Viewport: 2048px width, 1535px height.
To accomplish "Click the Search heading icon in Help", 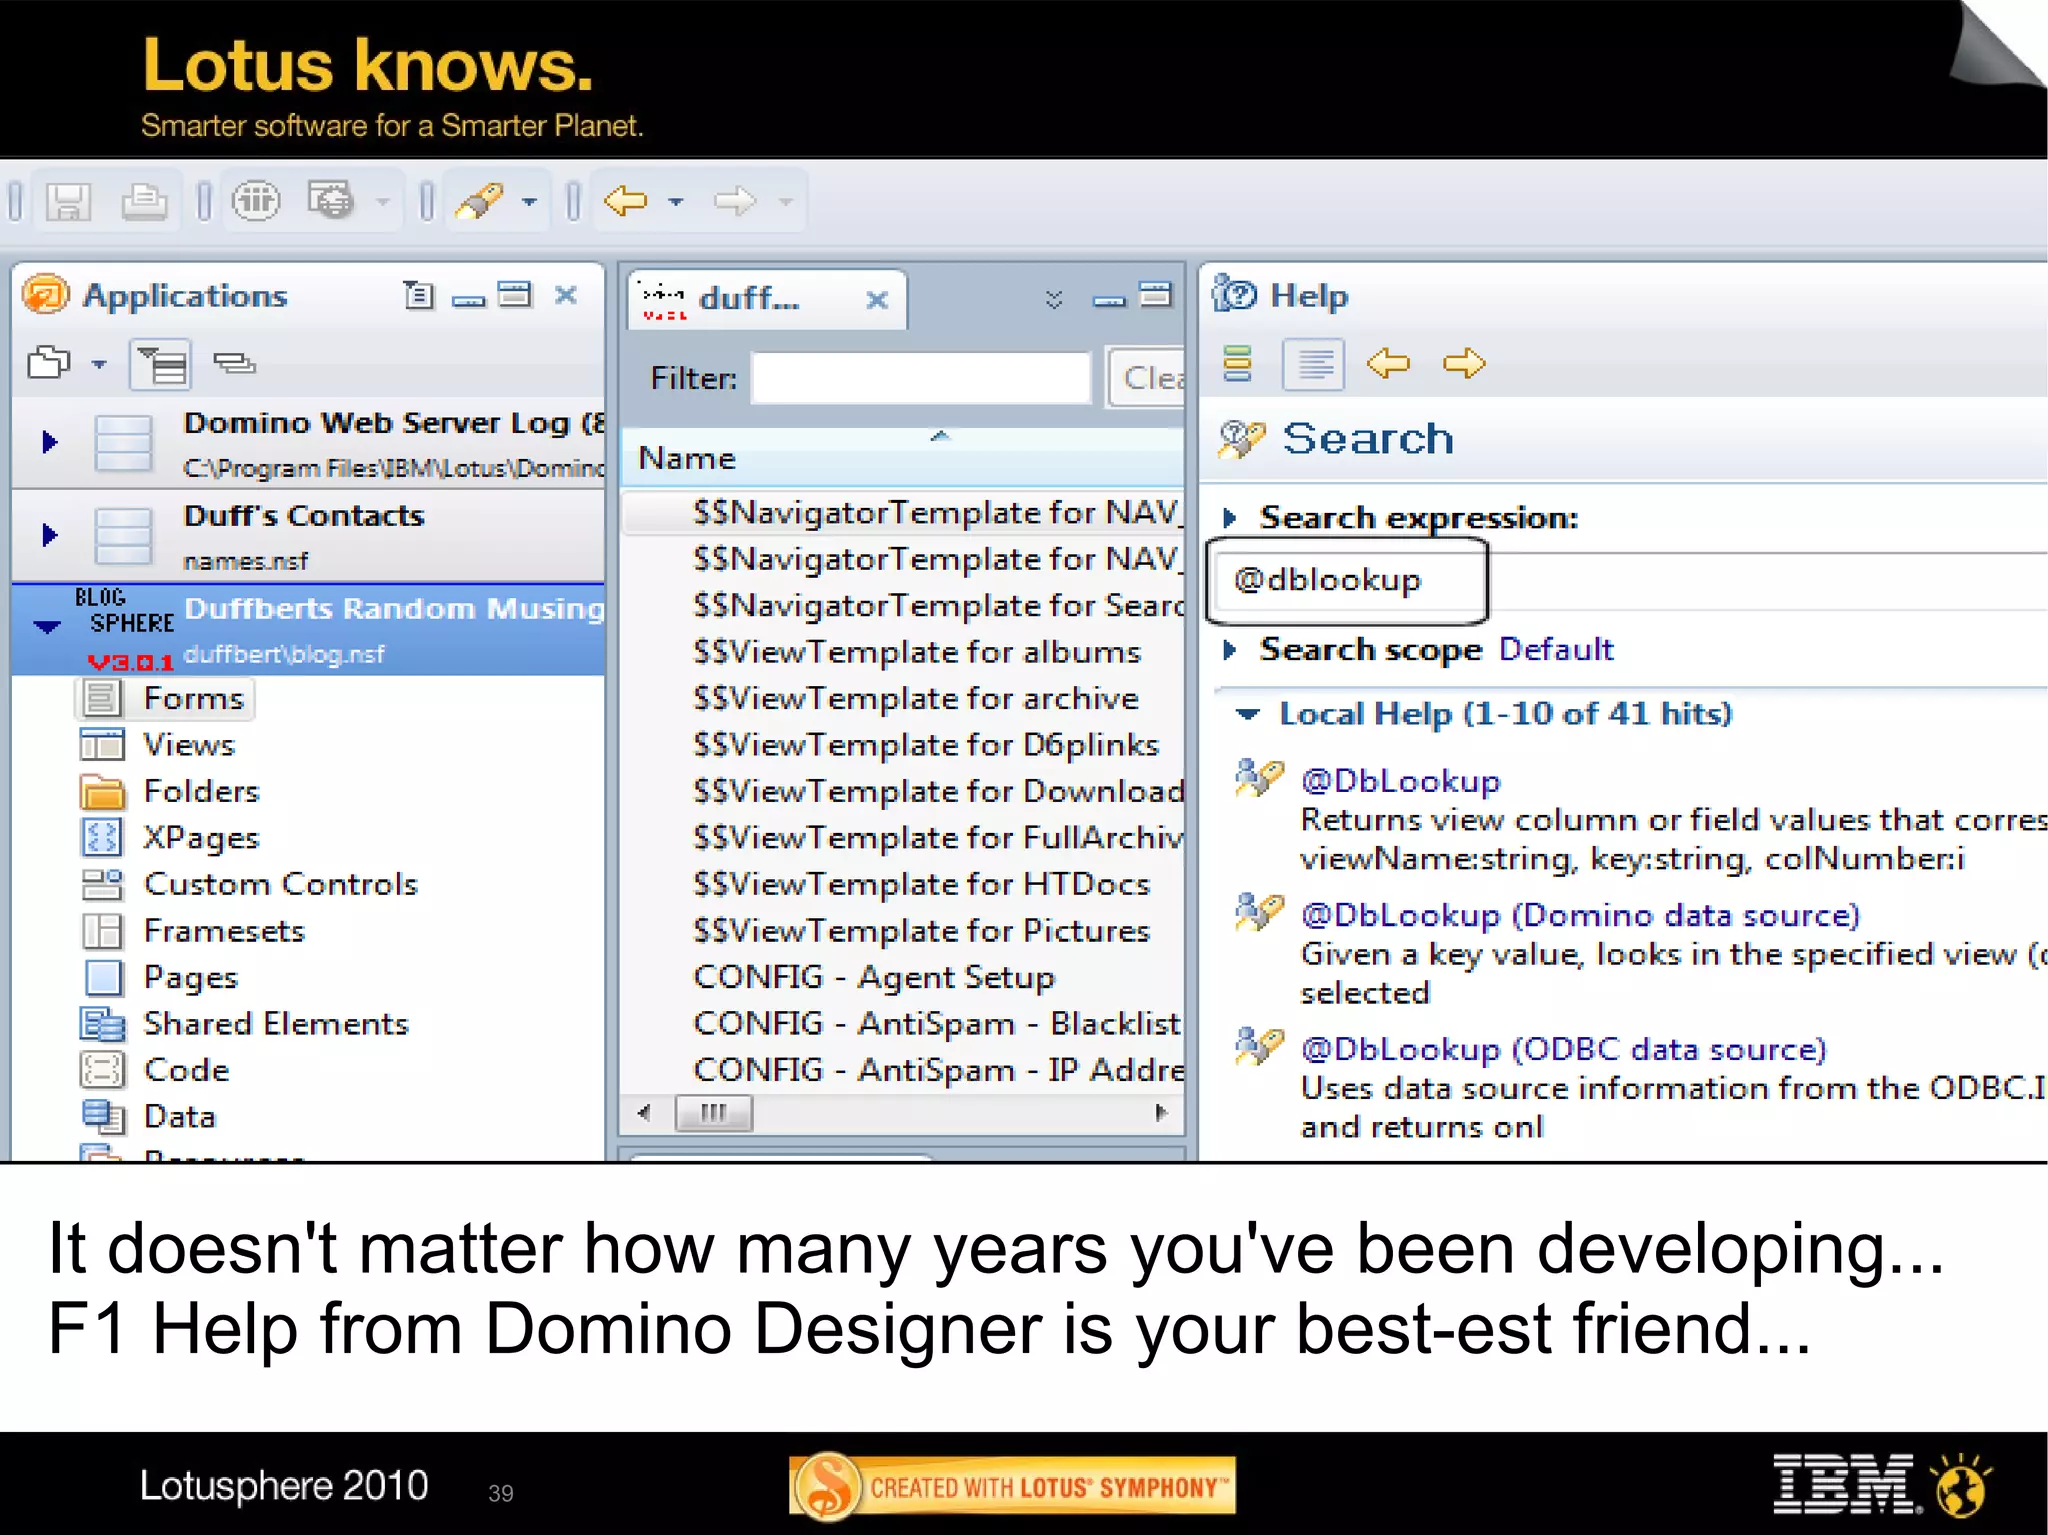I will pyautogui.click(x=1241, y=439).
